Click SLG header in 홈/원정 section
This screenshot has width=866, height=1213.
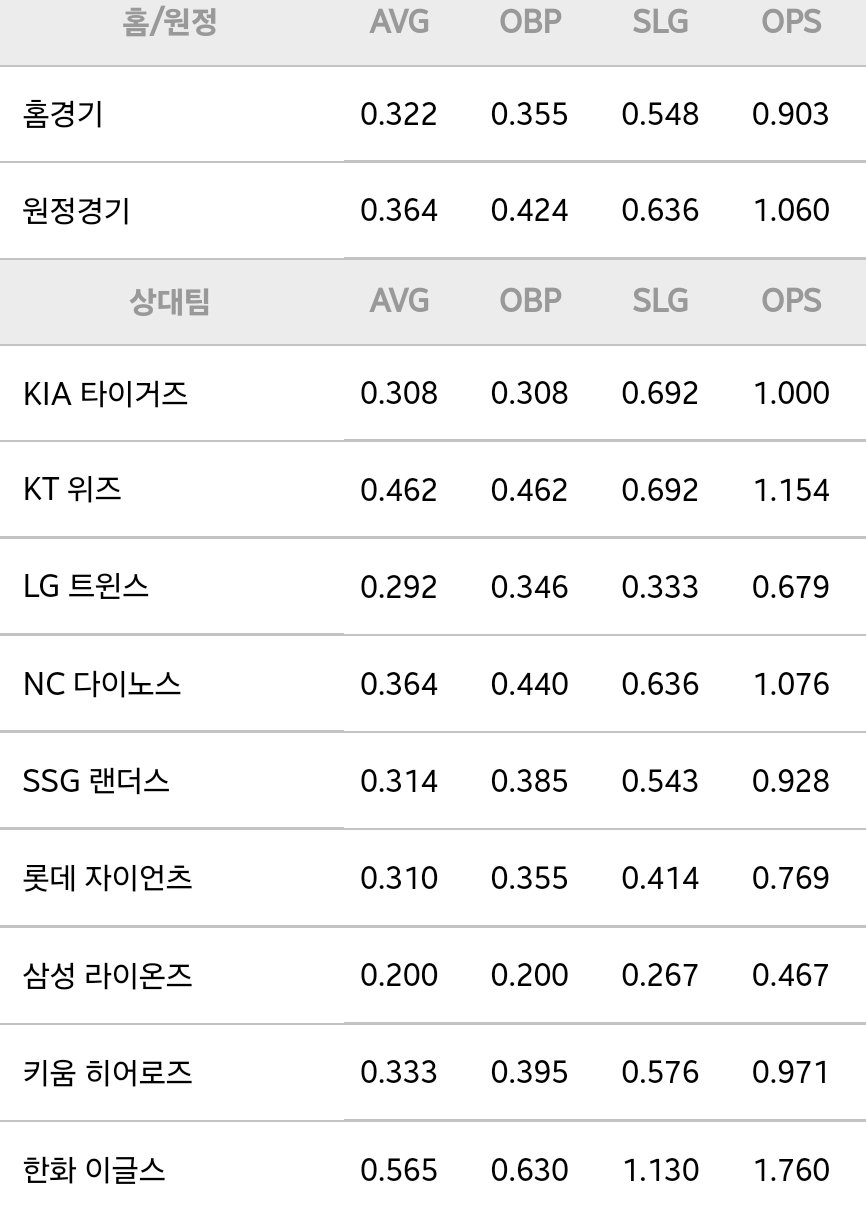pyautogui.click(x=660, y=22)
